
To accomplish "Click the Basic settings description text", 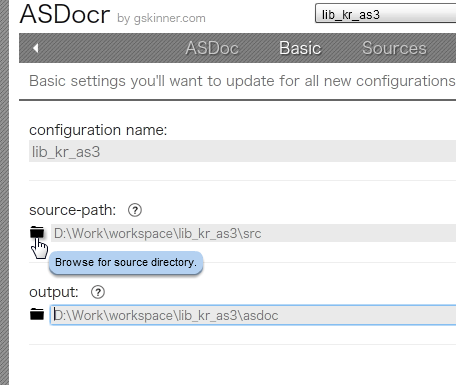I will 242,81.
